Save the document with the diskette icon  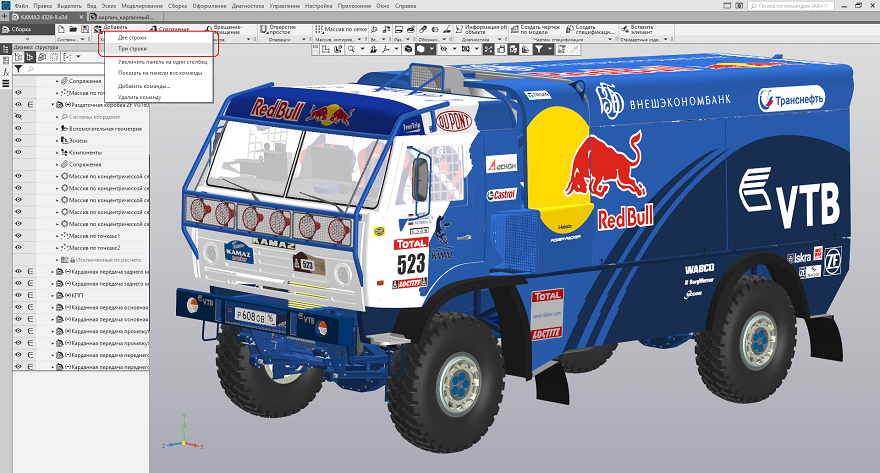coord(85,29)
